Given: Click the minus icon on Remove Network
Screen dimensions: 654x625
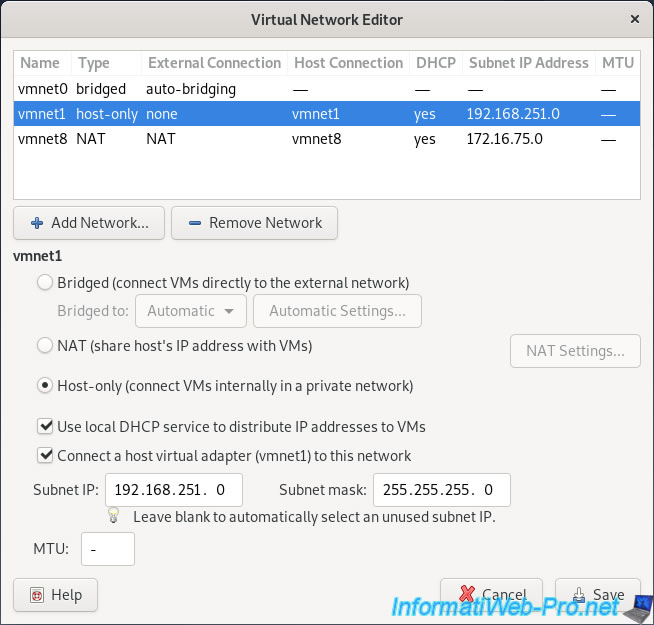Looking at the screenshot, I should coord(194,223).
